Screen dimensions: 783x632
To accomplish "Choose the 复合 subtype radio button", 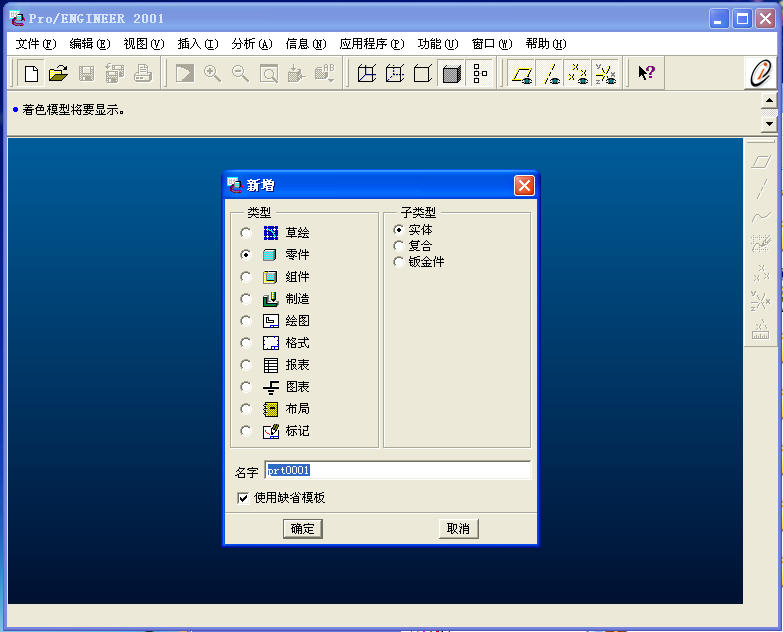I will pos(398,246).
